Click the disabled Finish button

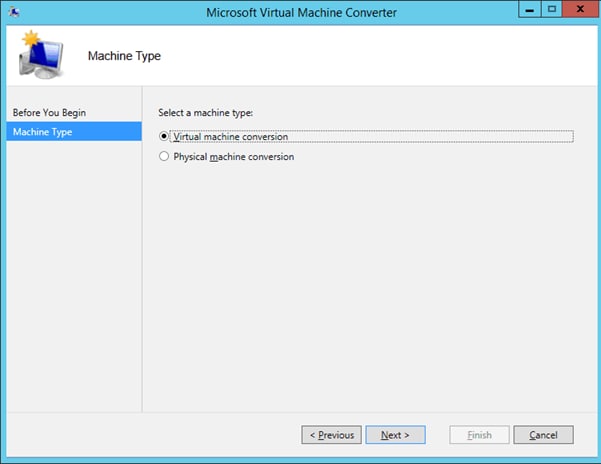pyautogui.click(x=479, y=435)
